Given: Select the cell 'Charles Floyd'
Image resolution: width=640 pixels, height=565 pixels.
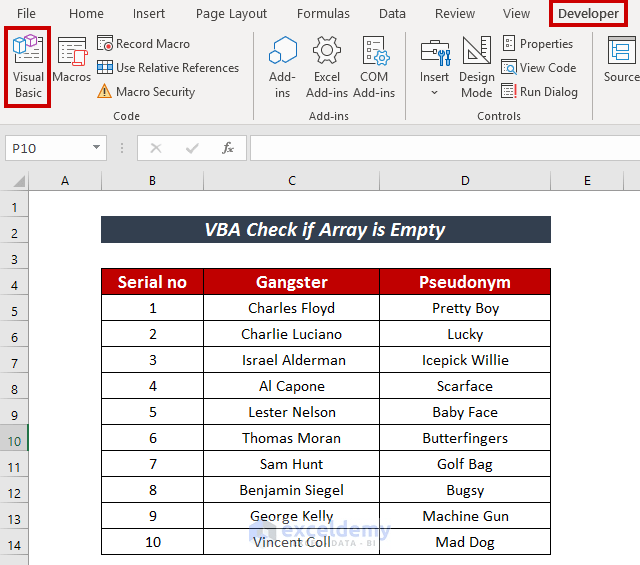Looking at the screenshot, I should [291, 308].
